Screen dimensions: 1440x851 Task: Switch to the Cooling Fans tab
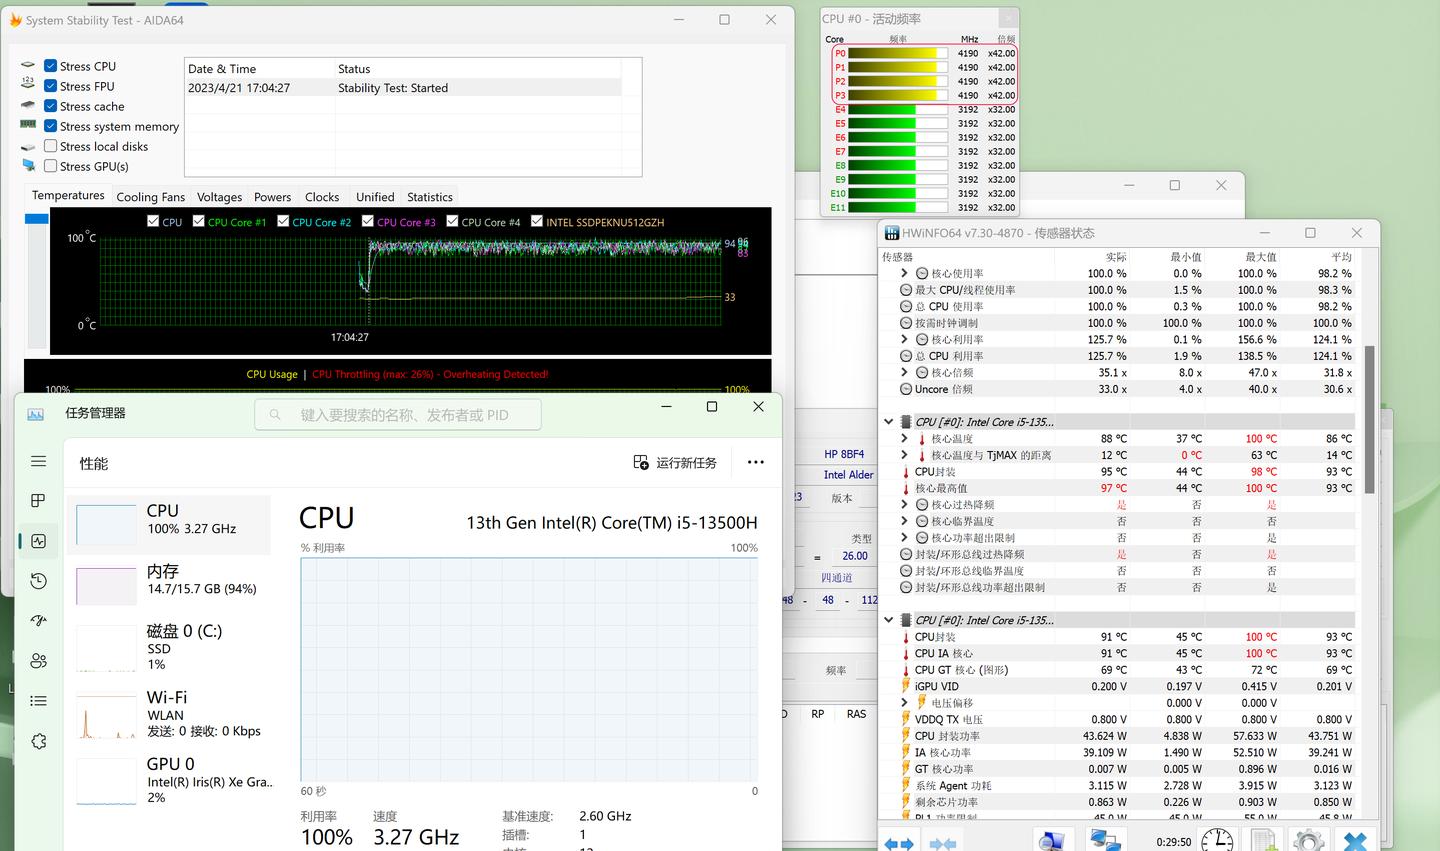150,197
